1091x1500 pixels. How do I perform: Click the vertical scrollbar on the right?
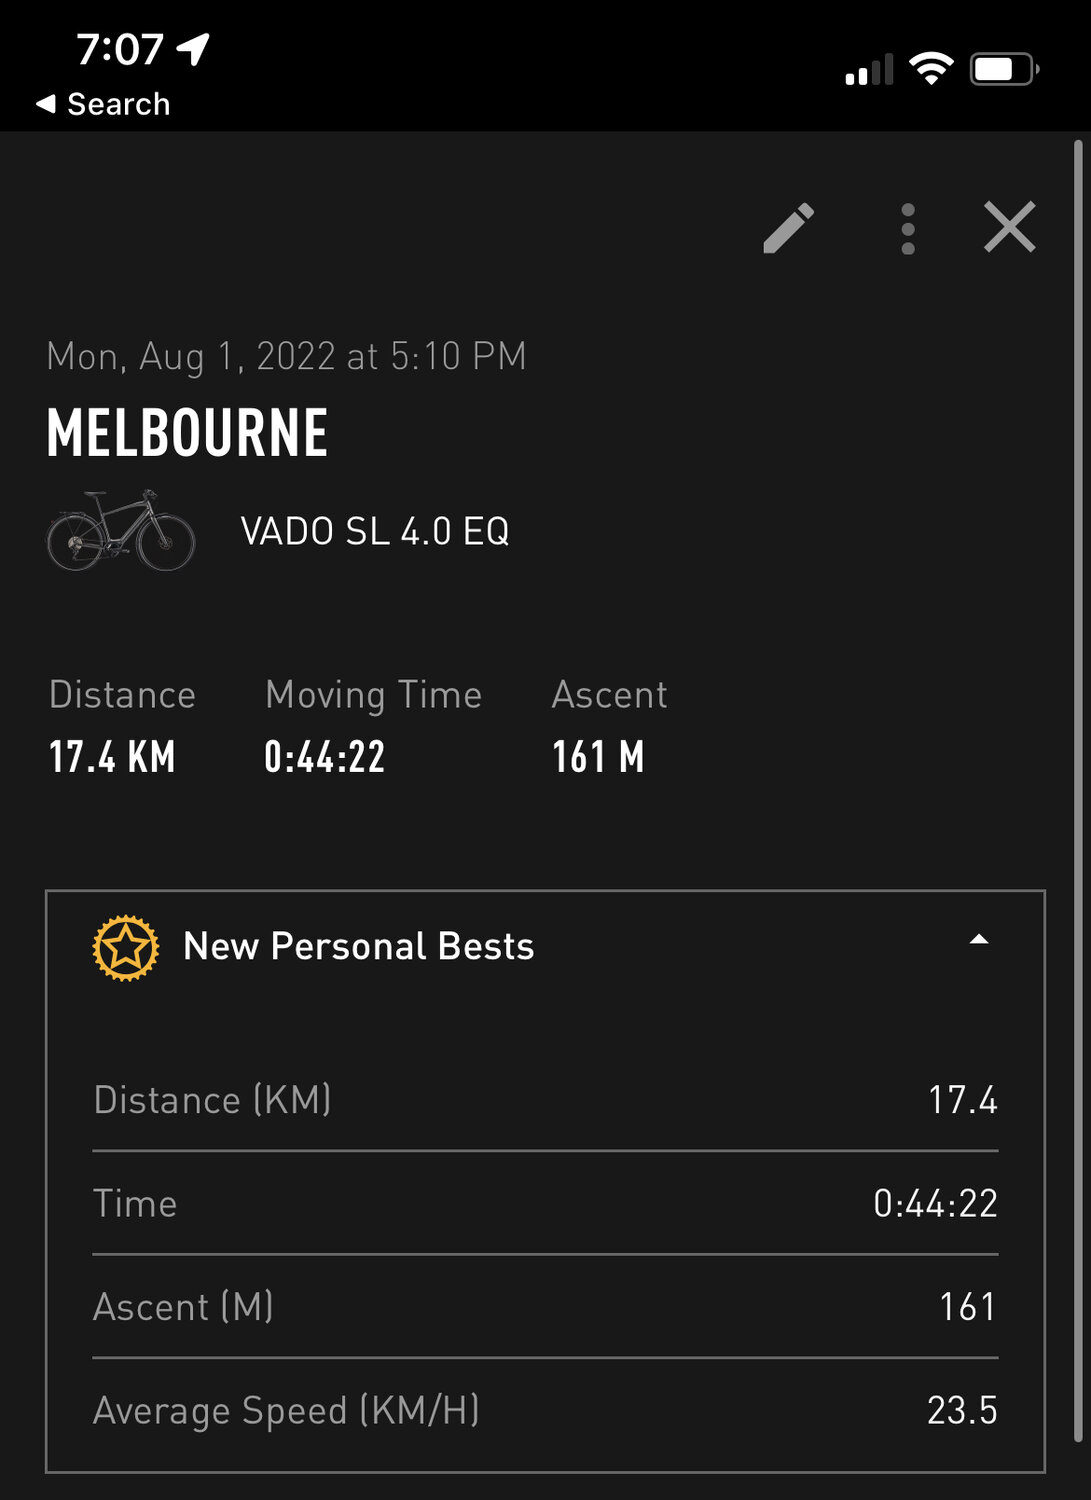pos(1078,790)
